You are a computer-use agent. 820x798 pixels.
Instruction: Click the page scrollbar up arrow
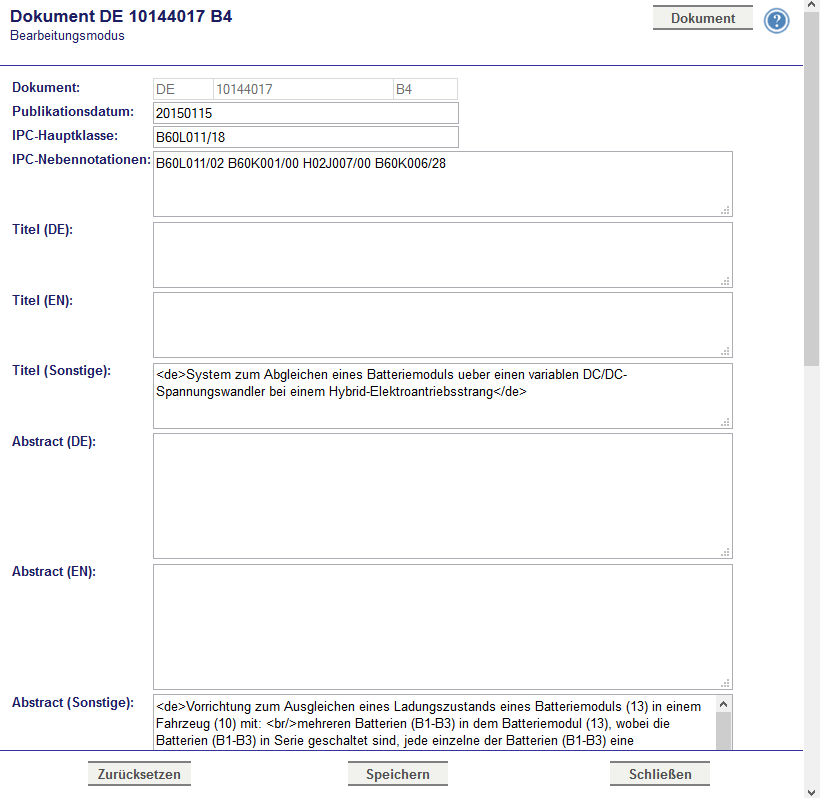[x=812, y=5]
